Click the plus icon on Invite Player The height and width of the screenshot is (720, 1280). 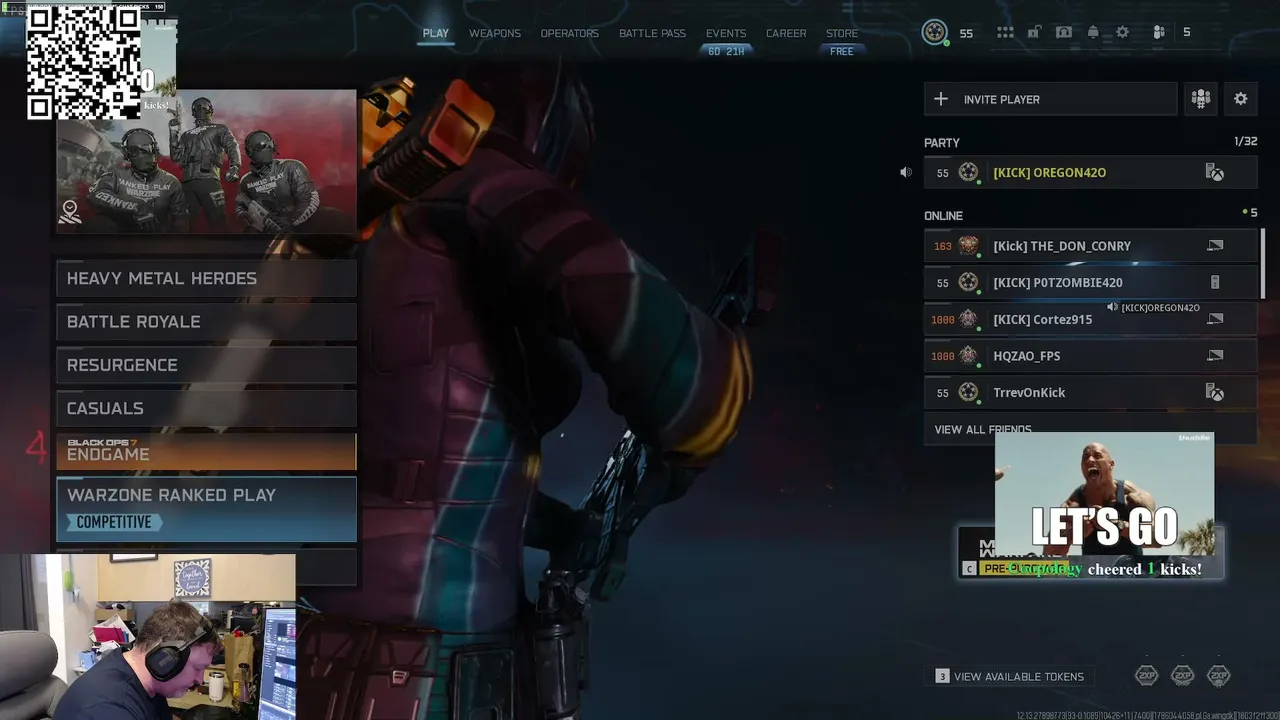(x=941, y=99)
